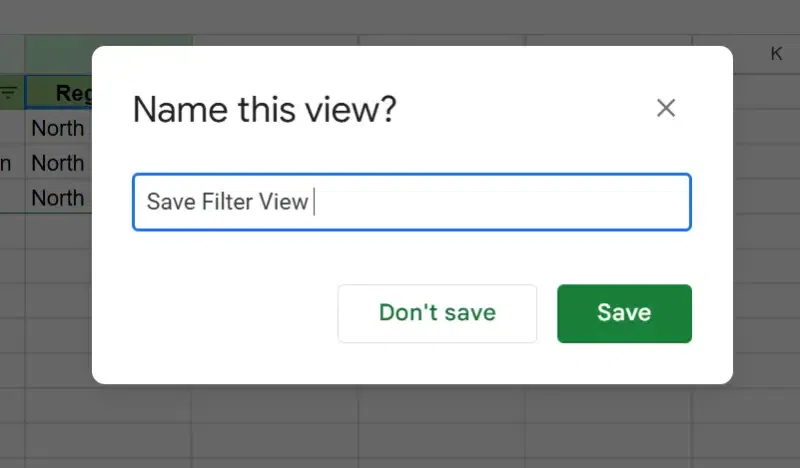
Task: Focus the view name input field
Action: click(411, 202)
